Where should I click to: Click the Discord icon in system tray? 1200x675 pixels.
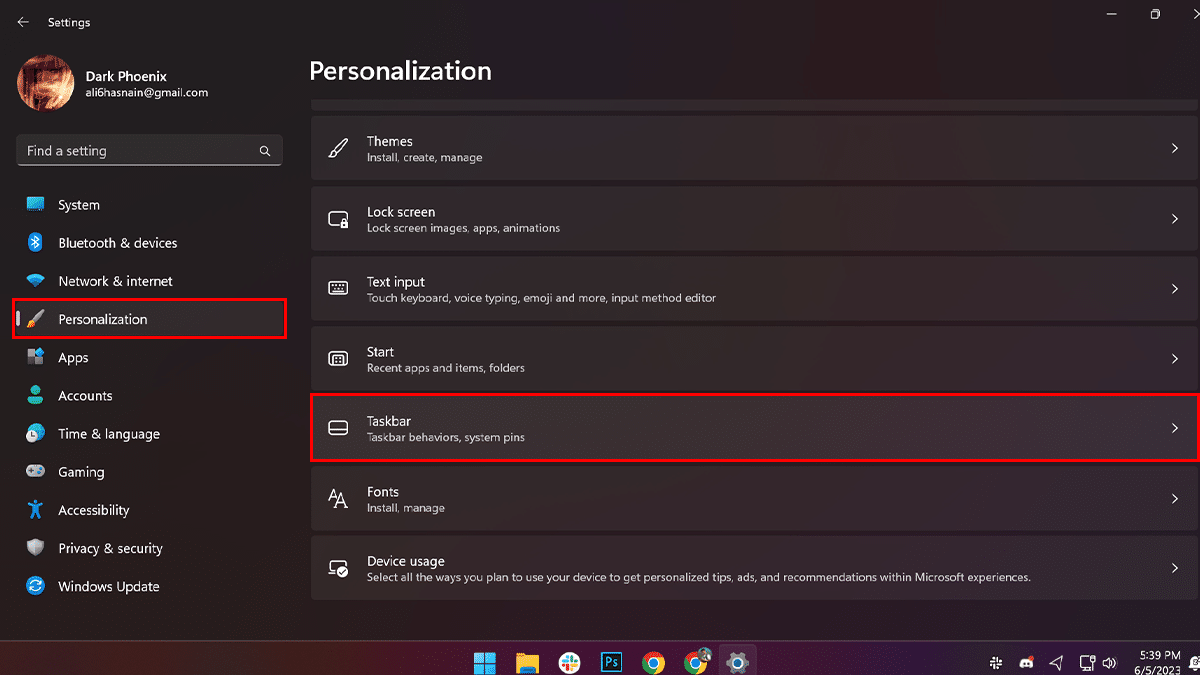coord(1026,663)
